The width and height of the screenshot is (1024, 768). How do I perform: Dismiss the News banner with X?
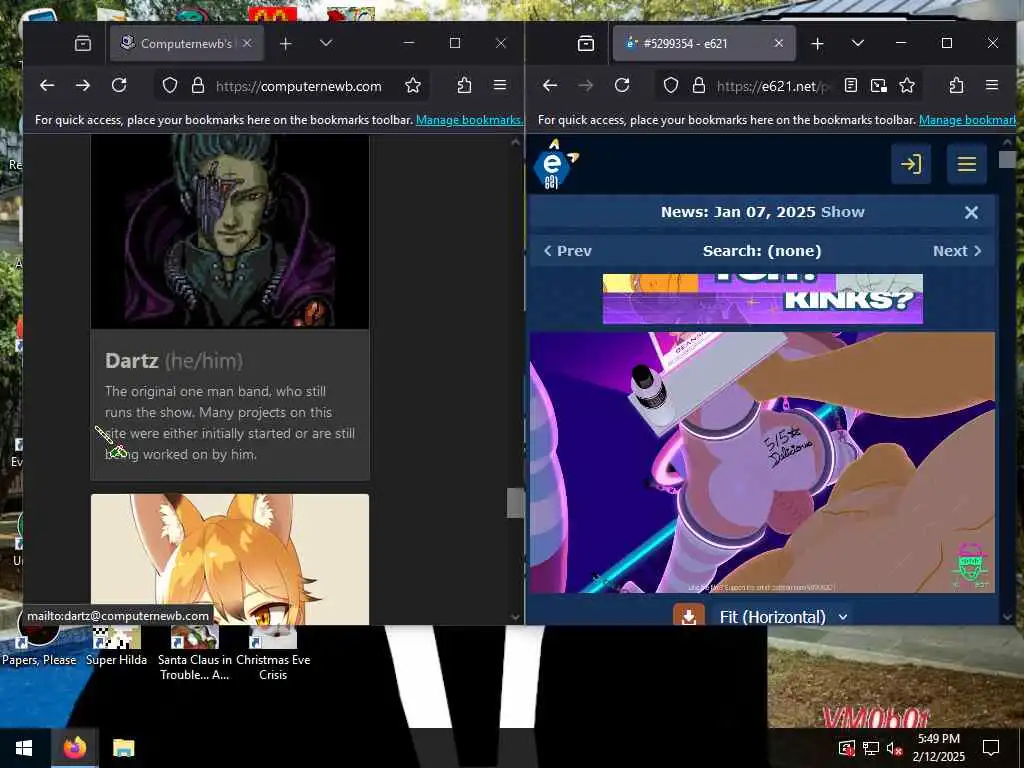[971, 212]
